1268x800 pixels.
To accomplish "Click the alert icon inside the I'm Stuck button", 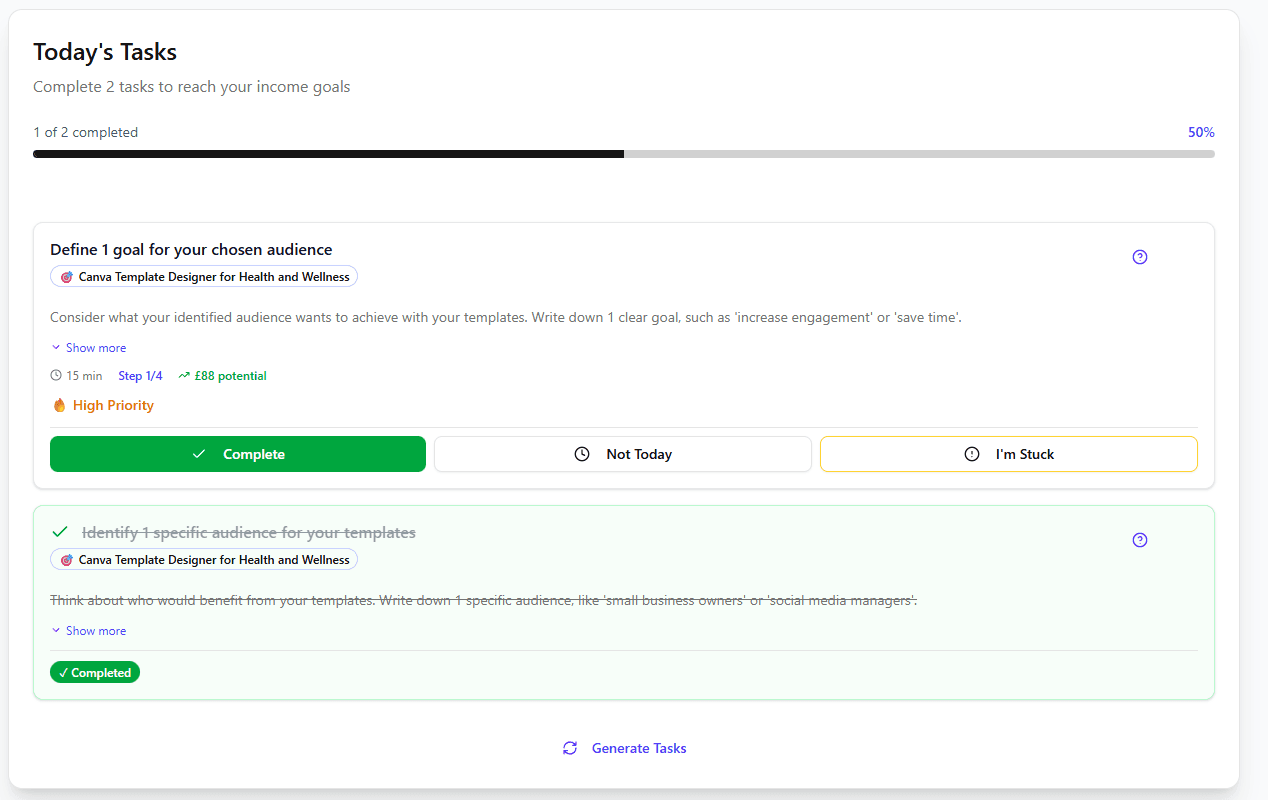I will (x=971, y=453).
